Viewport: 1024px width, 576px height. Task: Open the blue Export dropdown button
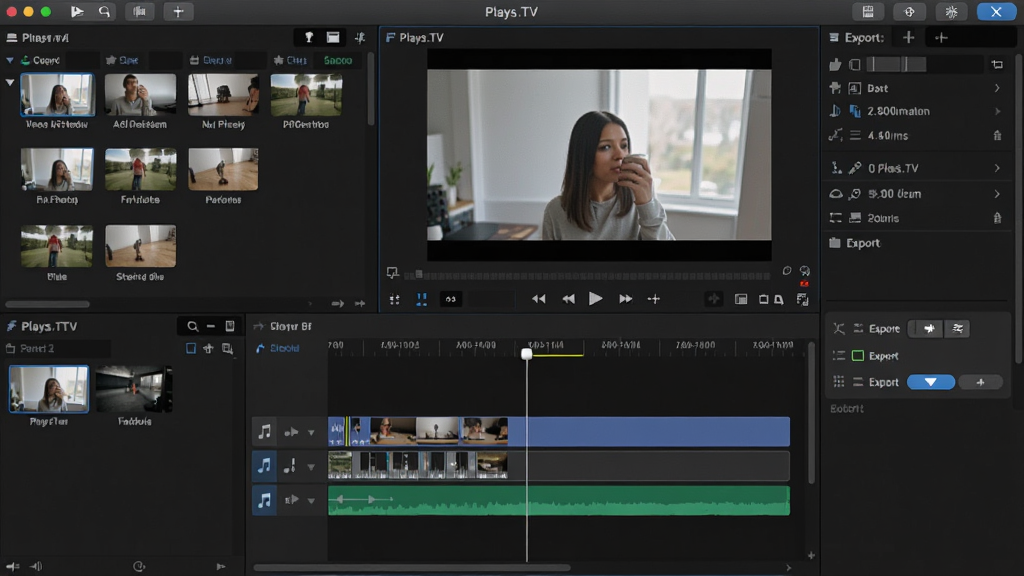(931, 382)
